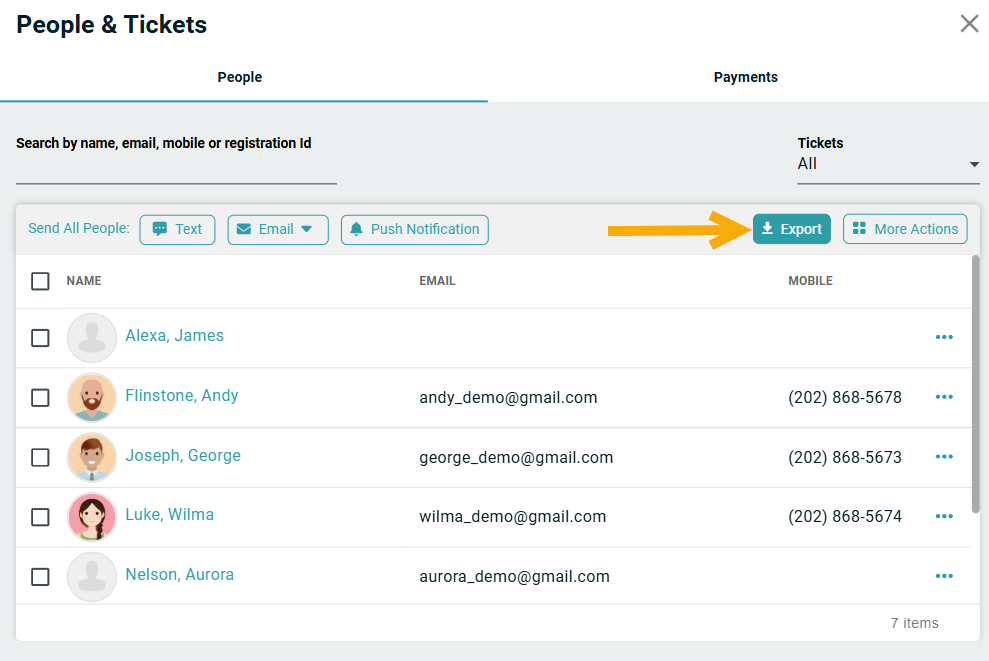Open Joseph, George profile link
The height and width of the screenshot is (661, 989).
pos(183,455)
